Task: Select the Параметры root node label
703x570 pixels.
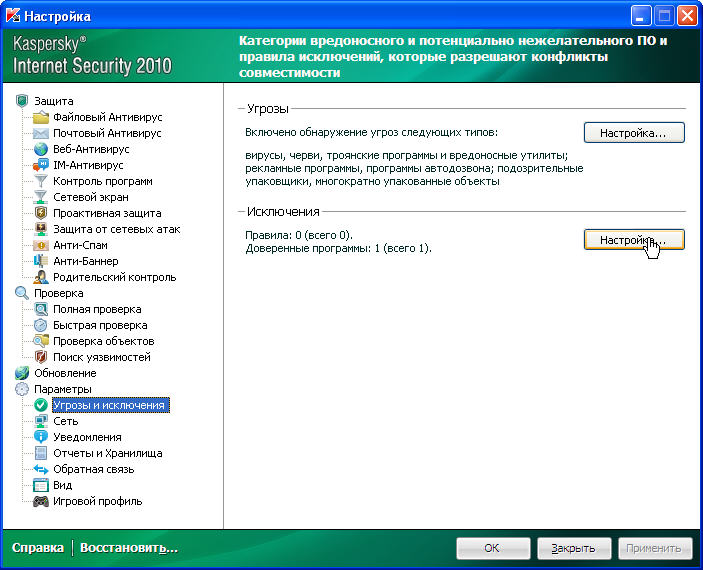Action: (63, 389)
